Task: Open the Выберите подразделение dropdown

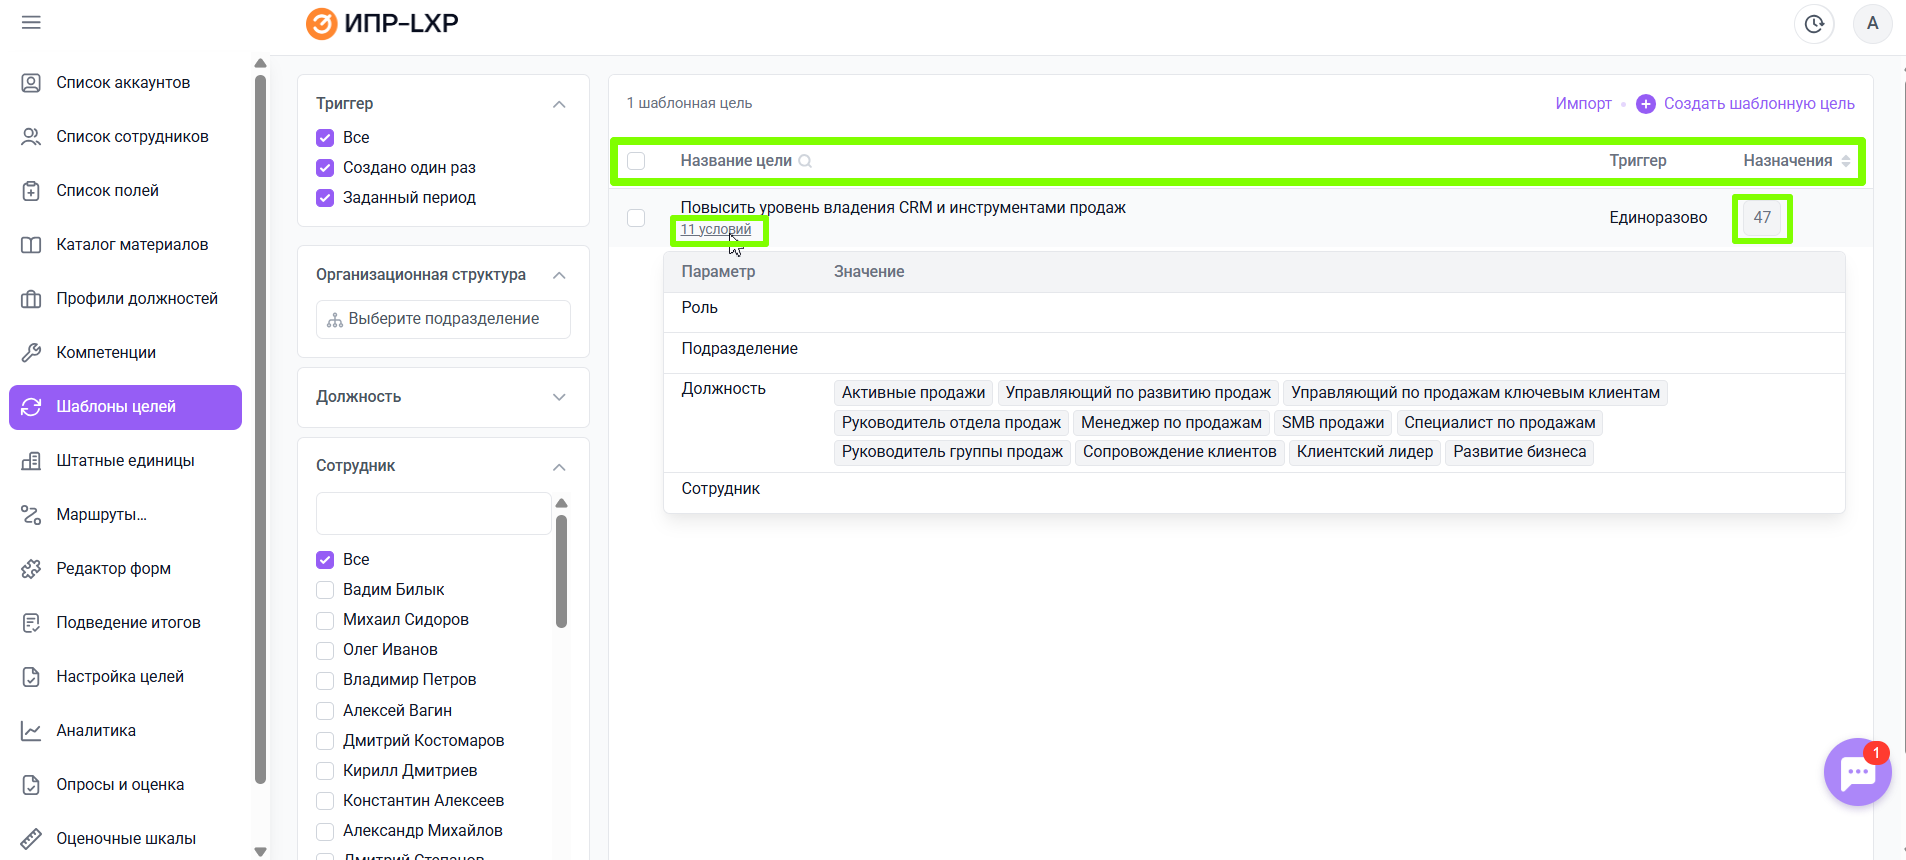Action: [443, 319]
